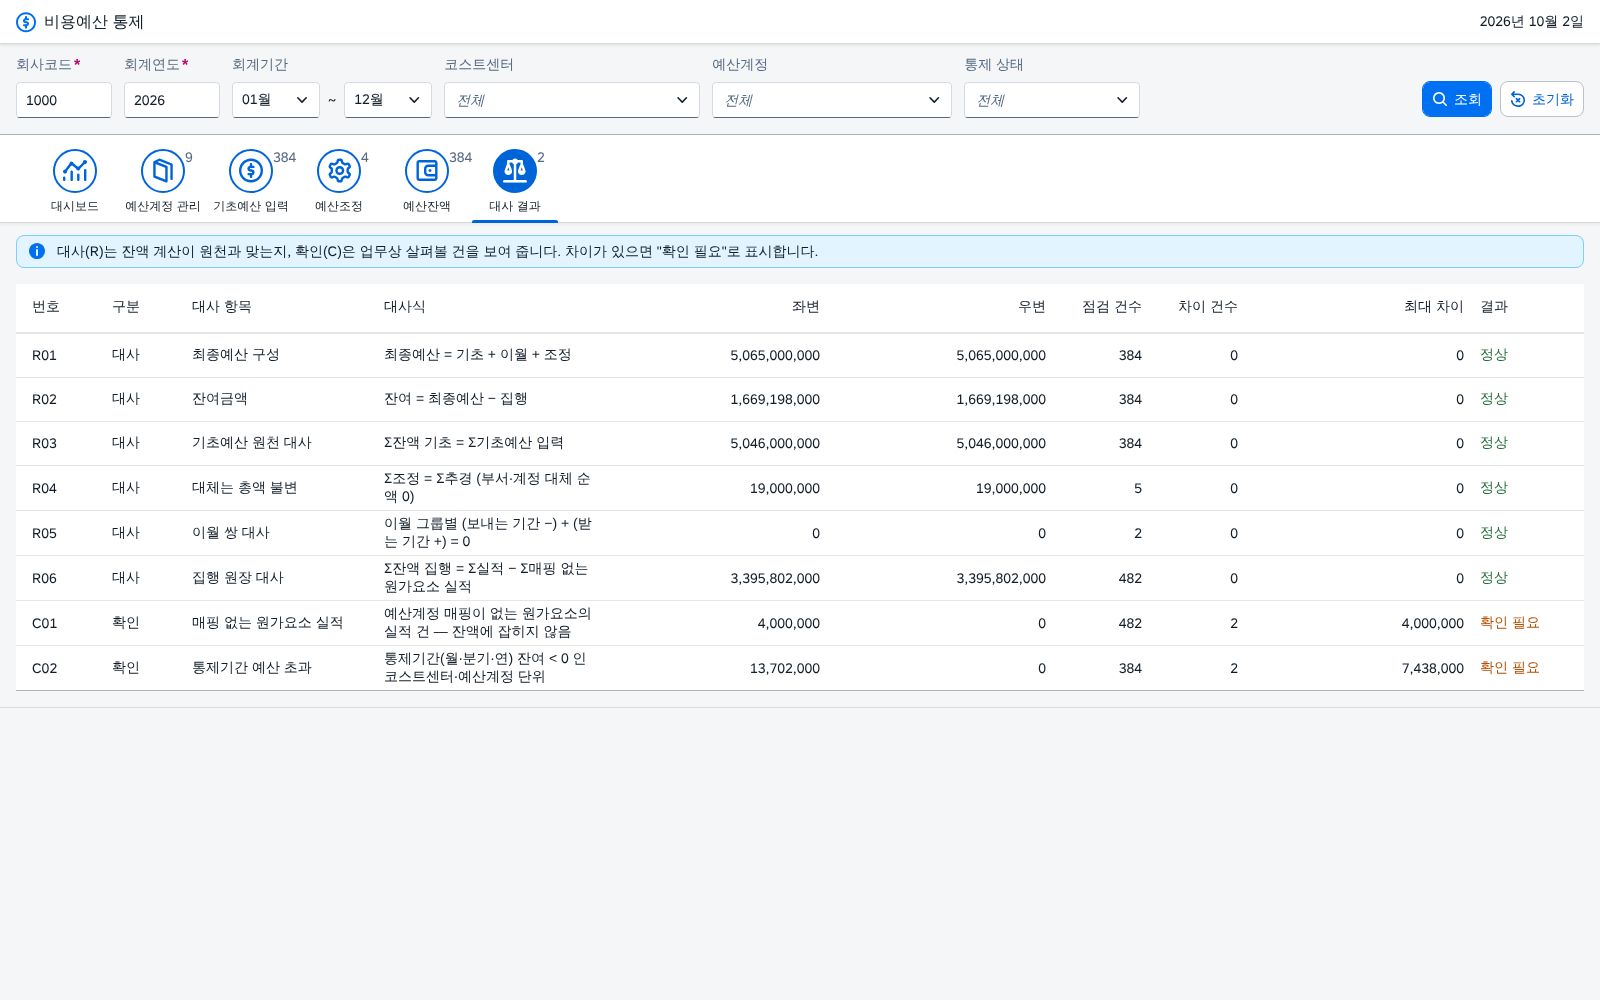Select the 대사 결과 scales icon

515,171
